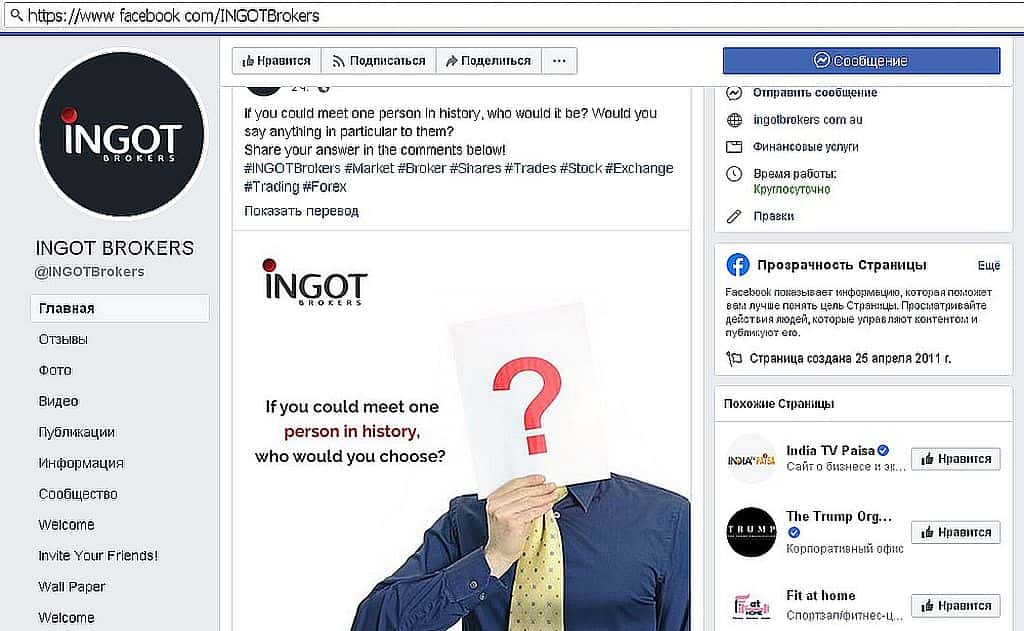Open The Trump Org page thumbnail
1024x631 pixels.
tap(751, 532)
